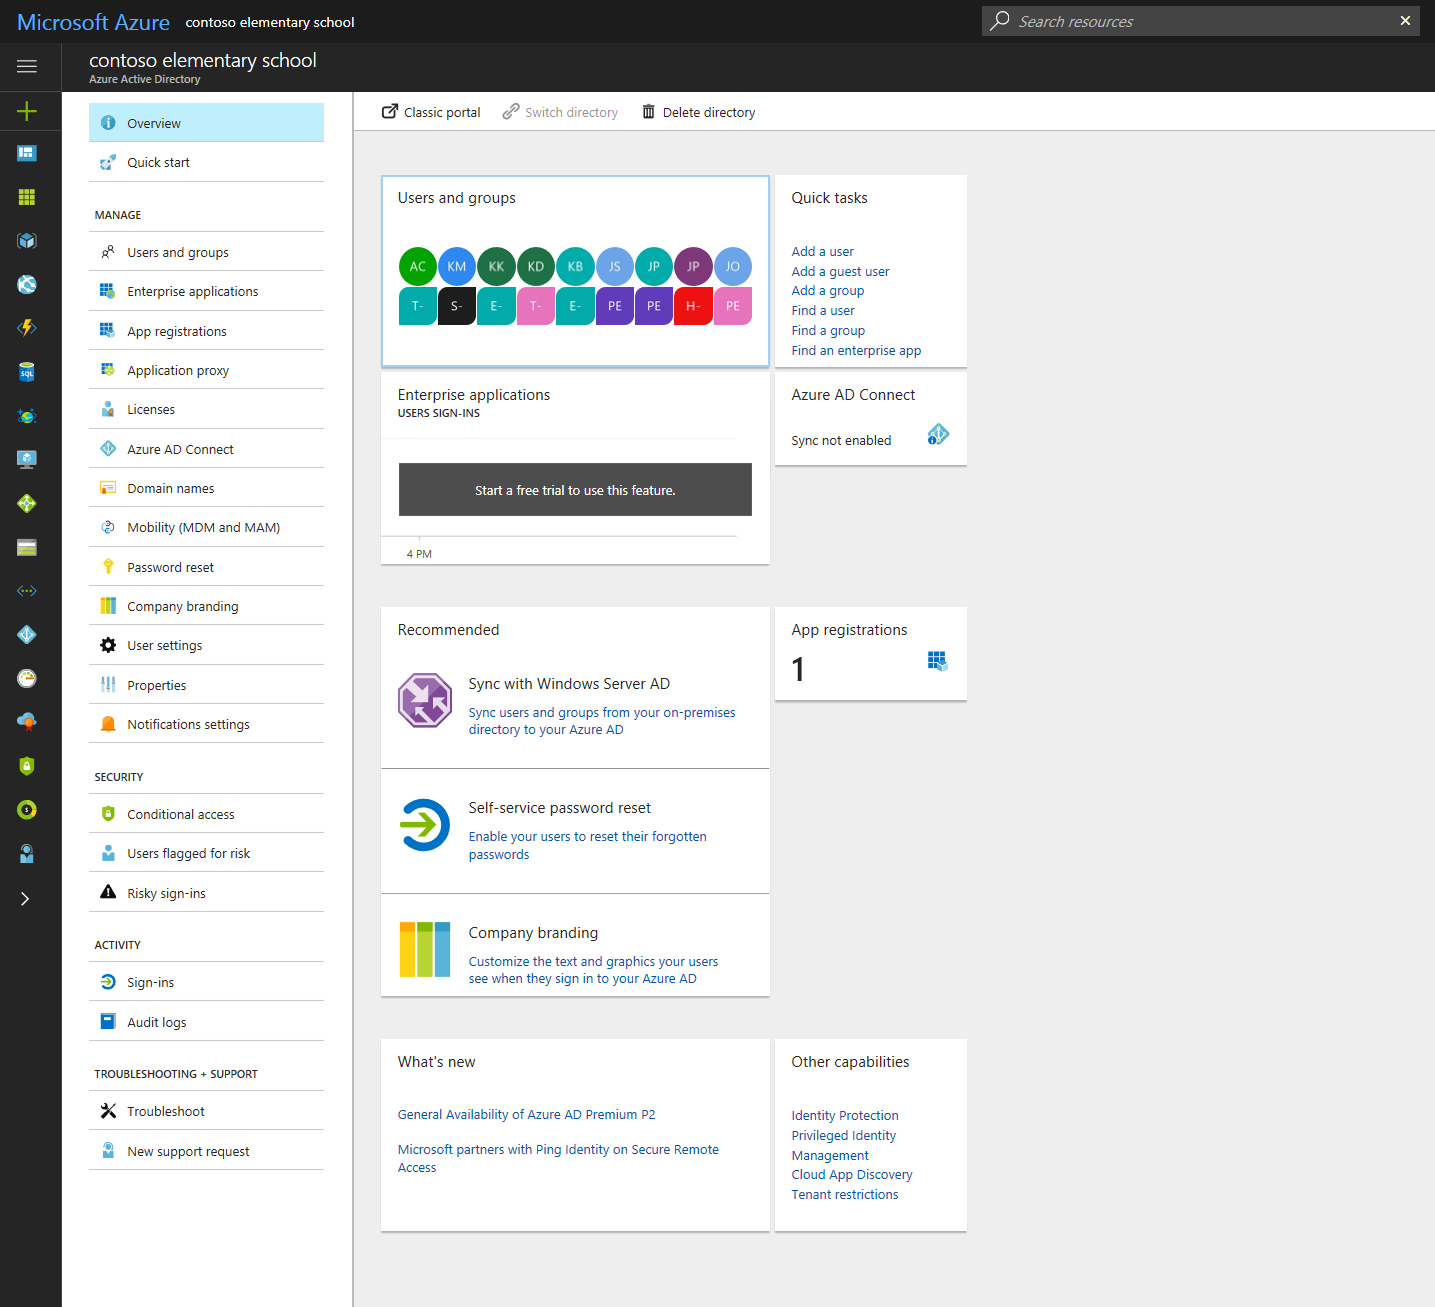Click Add a user quick task
Viewport: 1435px width, 1307px height.
[x=822, y=251]
